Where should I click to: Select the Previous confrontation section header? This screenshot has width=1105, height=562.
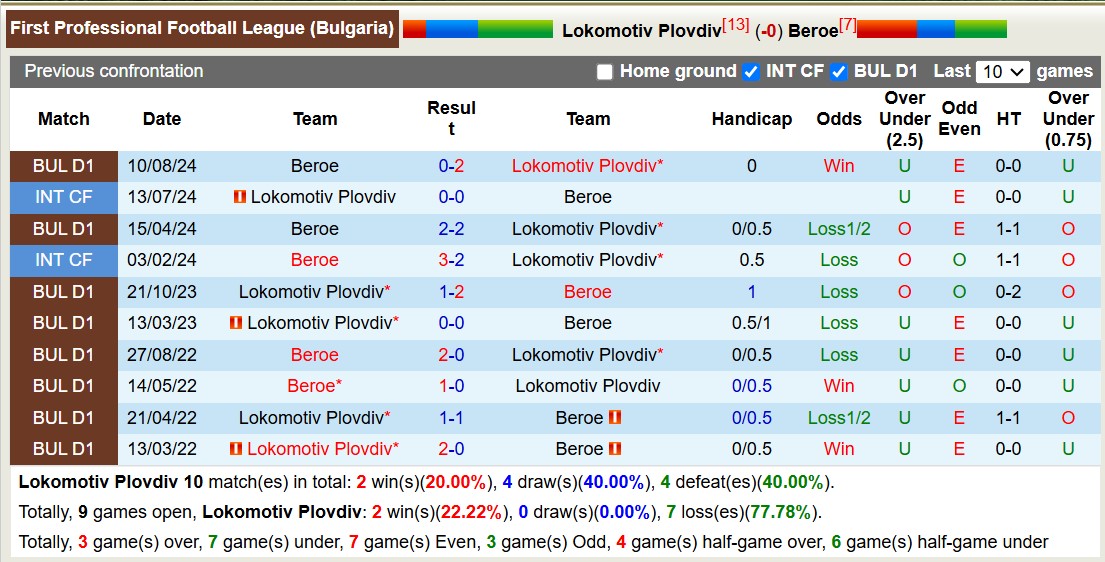point(114,71)
